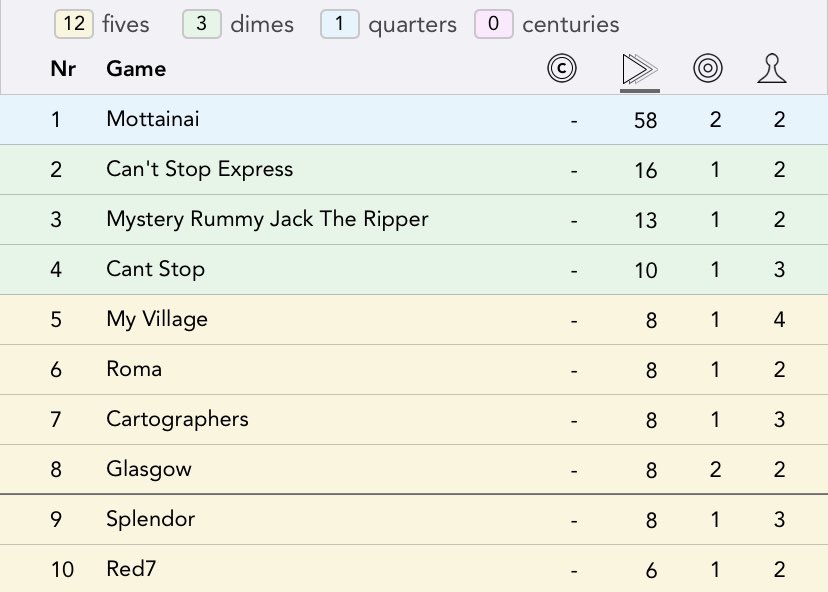Open the Red7 game row
Viewport: 828px width, 592px height.
[414, 569]
